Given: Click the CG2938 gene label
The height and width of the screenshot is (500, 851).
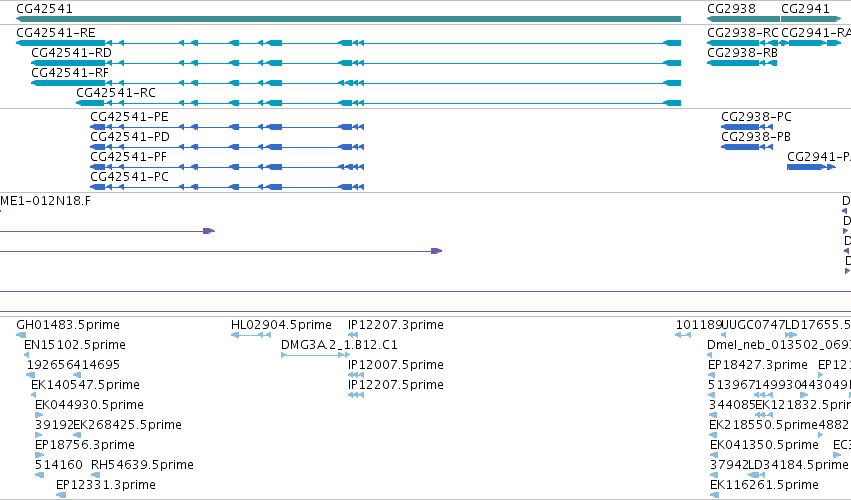Looking at the screenshot, I should pyautogui.click(x=731, y=9).
